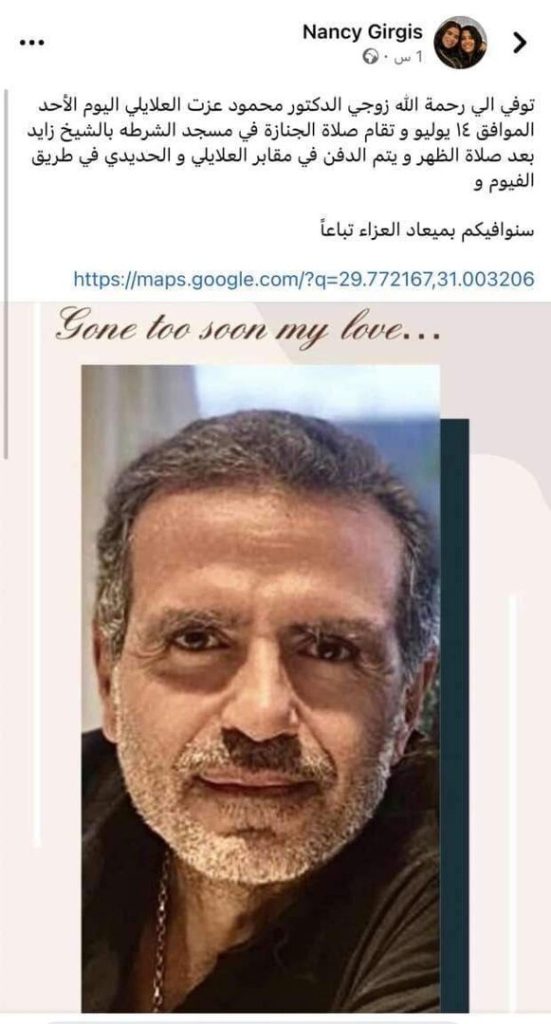The width and height of the screenshot is (551, 1024).
Task: Tap the neck chain in the photo
Action: click(160, 934)
